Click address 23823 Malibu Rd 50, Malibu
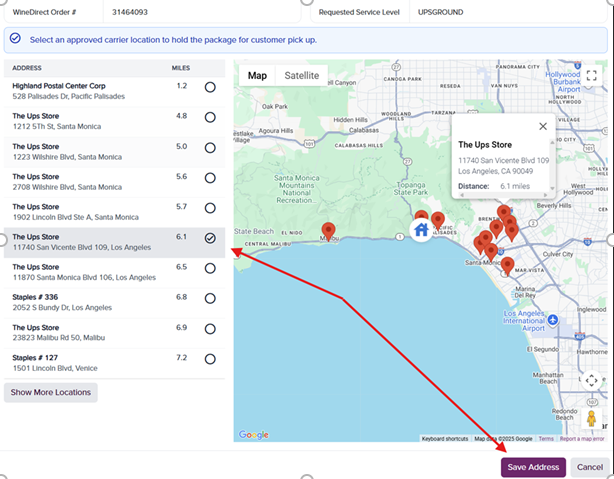 [58, 338]
